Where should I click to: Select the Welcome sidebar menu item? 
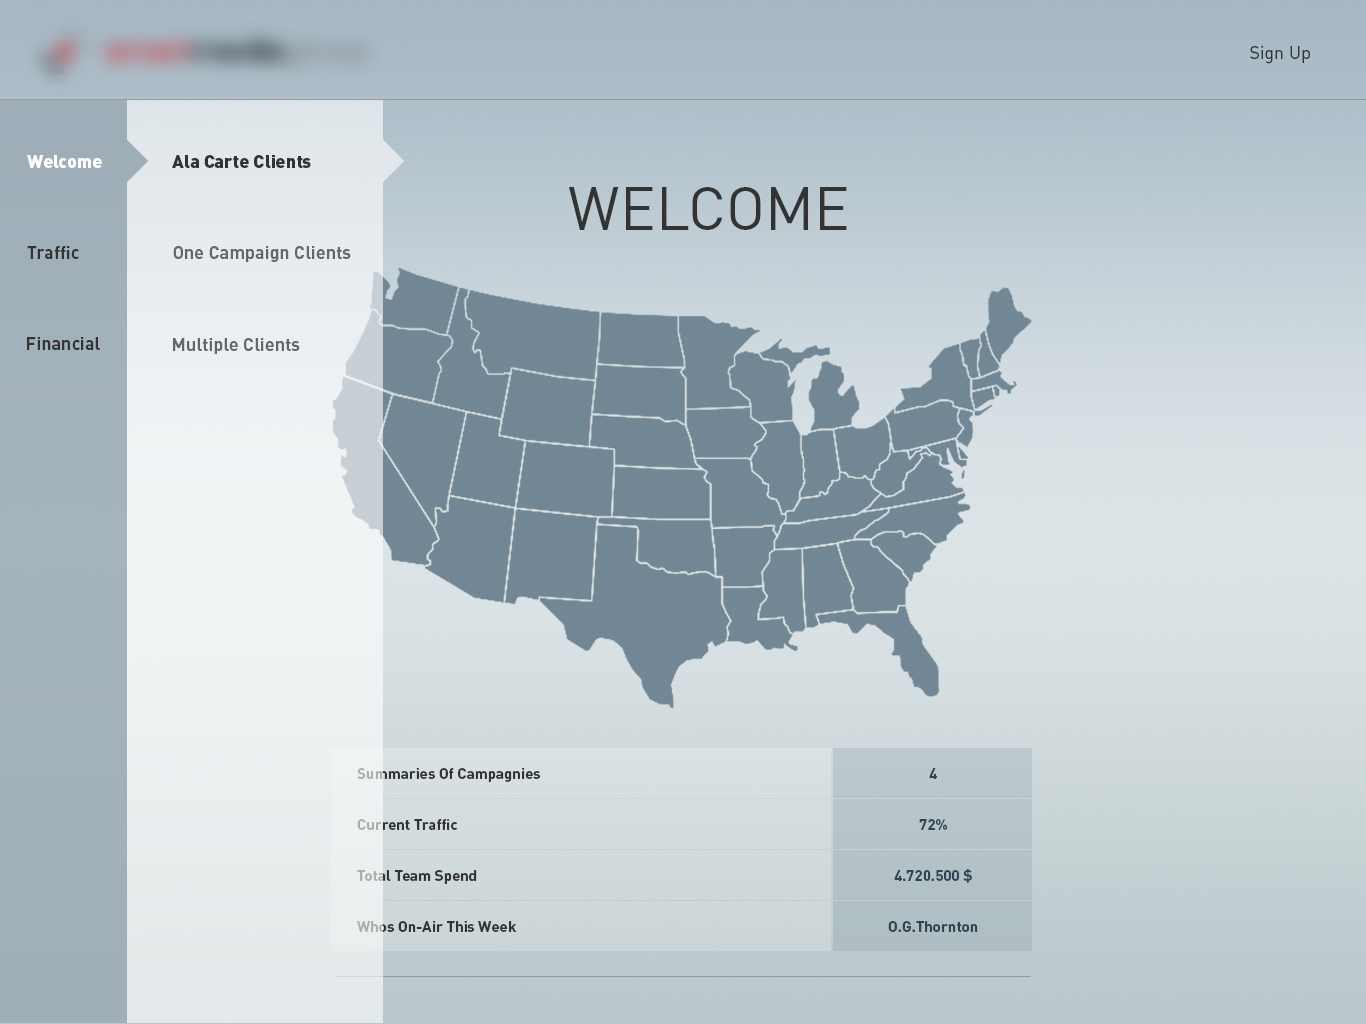point(64,162)
